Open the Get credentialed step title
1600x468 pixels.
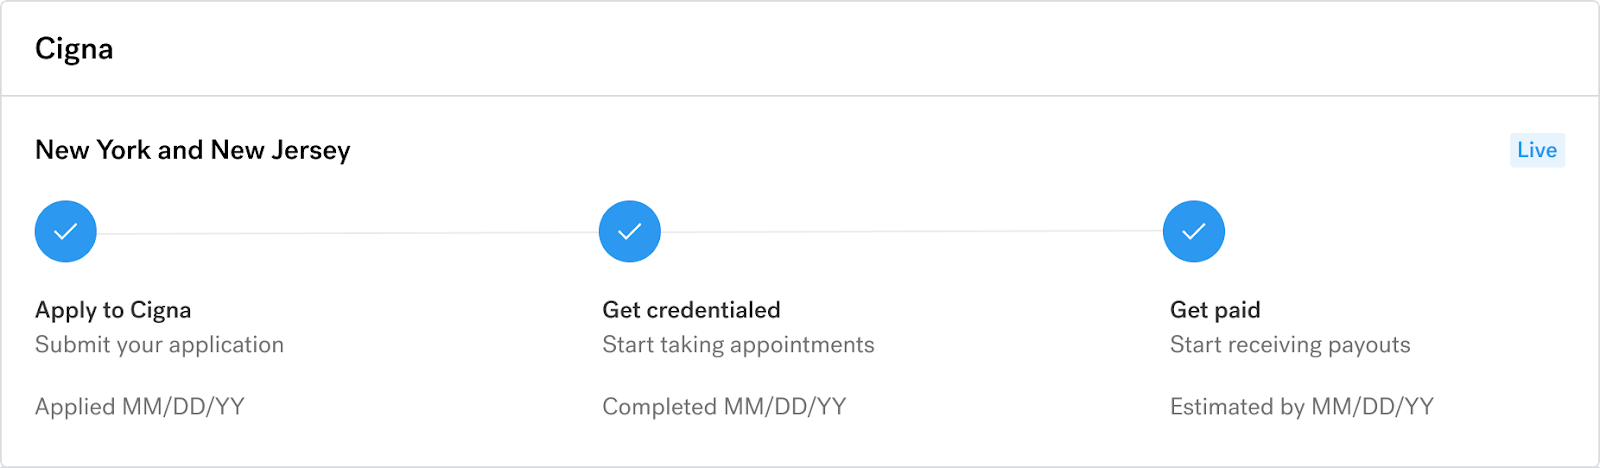pos(691,310)
